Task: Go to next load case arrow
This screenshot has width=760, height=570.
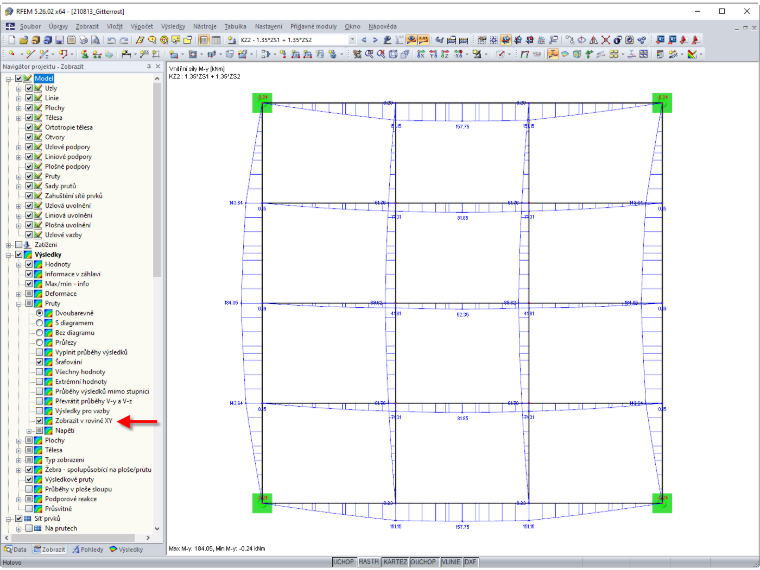Action: tap(375, 40)
